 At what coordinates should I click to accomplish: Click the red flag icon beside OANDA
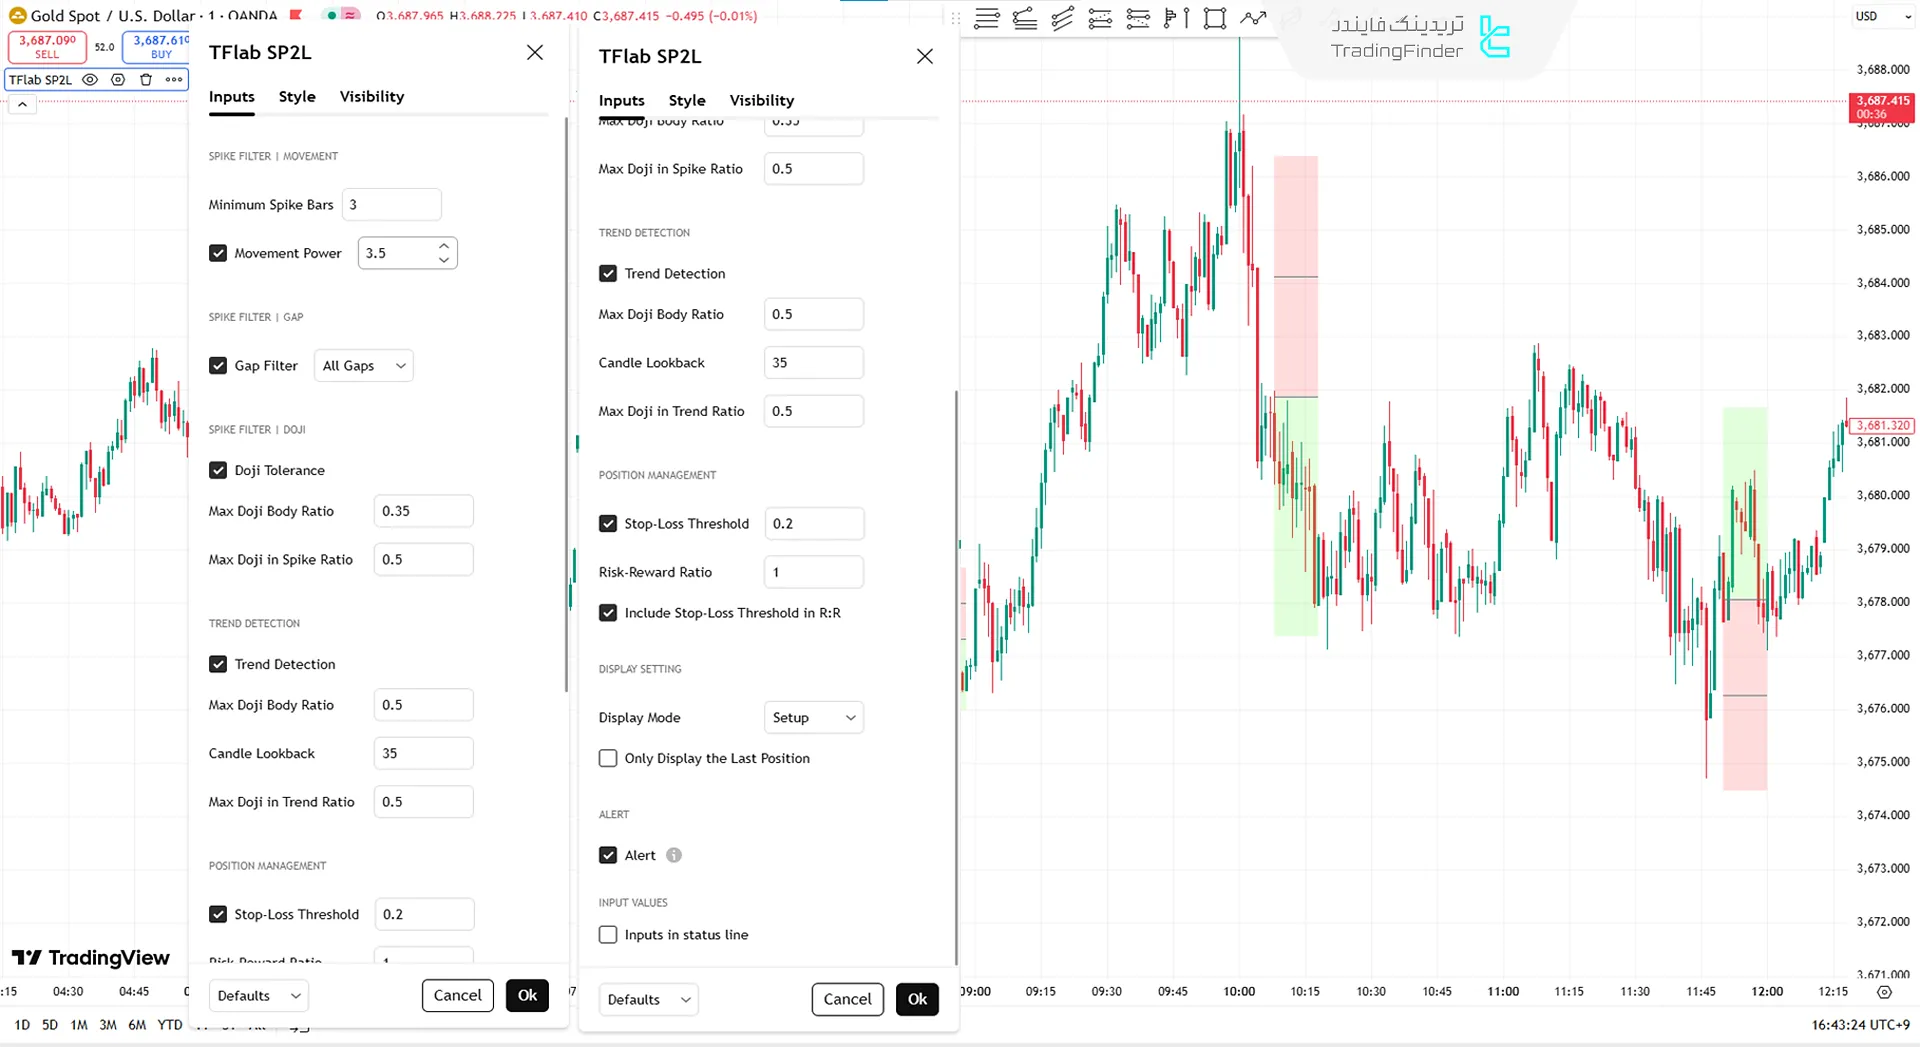(x=296, y=15)
